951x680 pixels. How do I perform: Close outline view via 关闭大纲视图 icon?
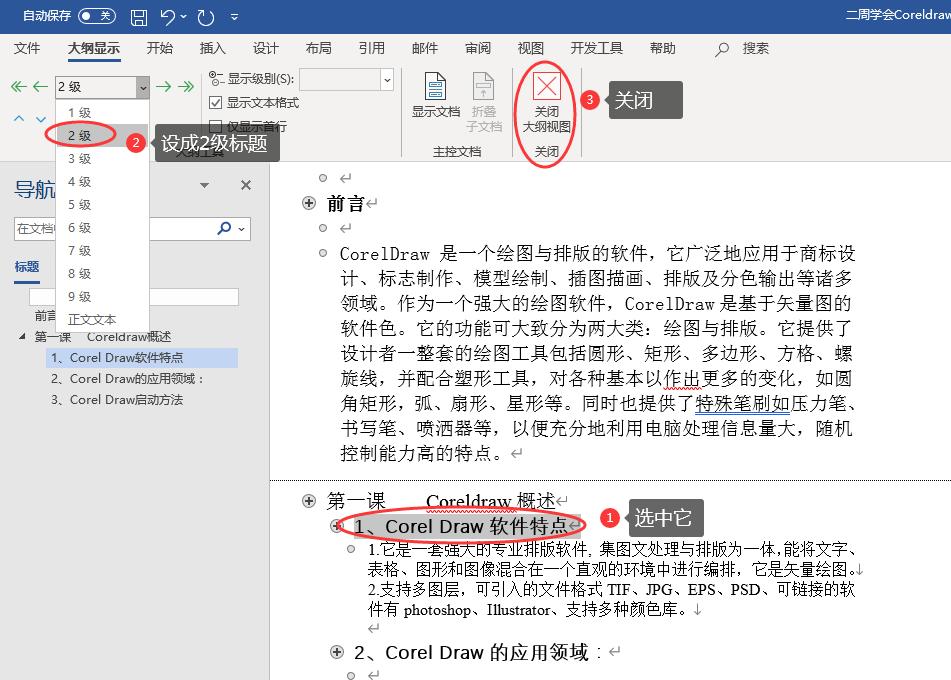pos(546,97)
